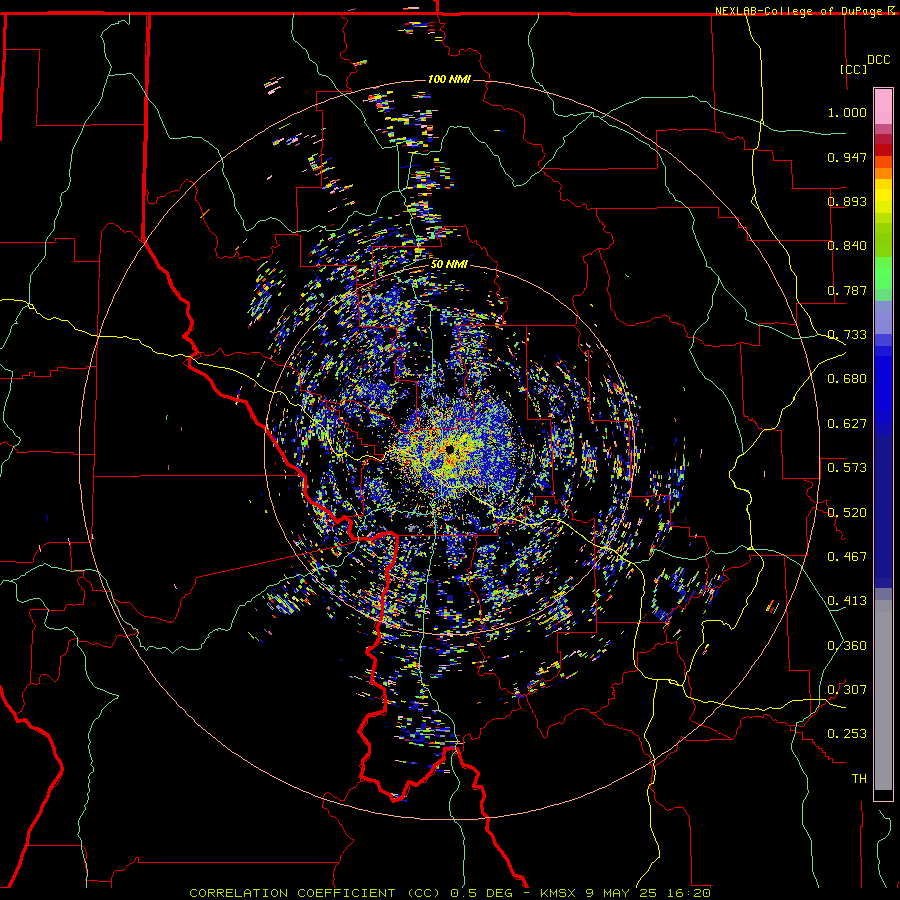900x900 pixels.
Task: Click the black radar site dot at center
Action: [449, 449]
